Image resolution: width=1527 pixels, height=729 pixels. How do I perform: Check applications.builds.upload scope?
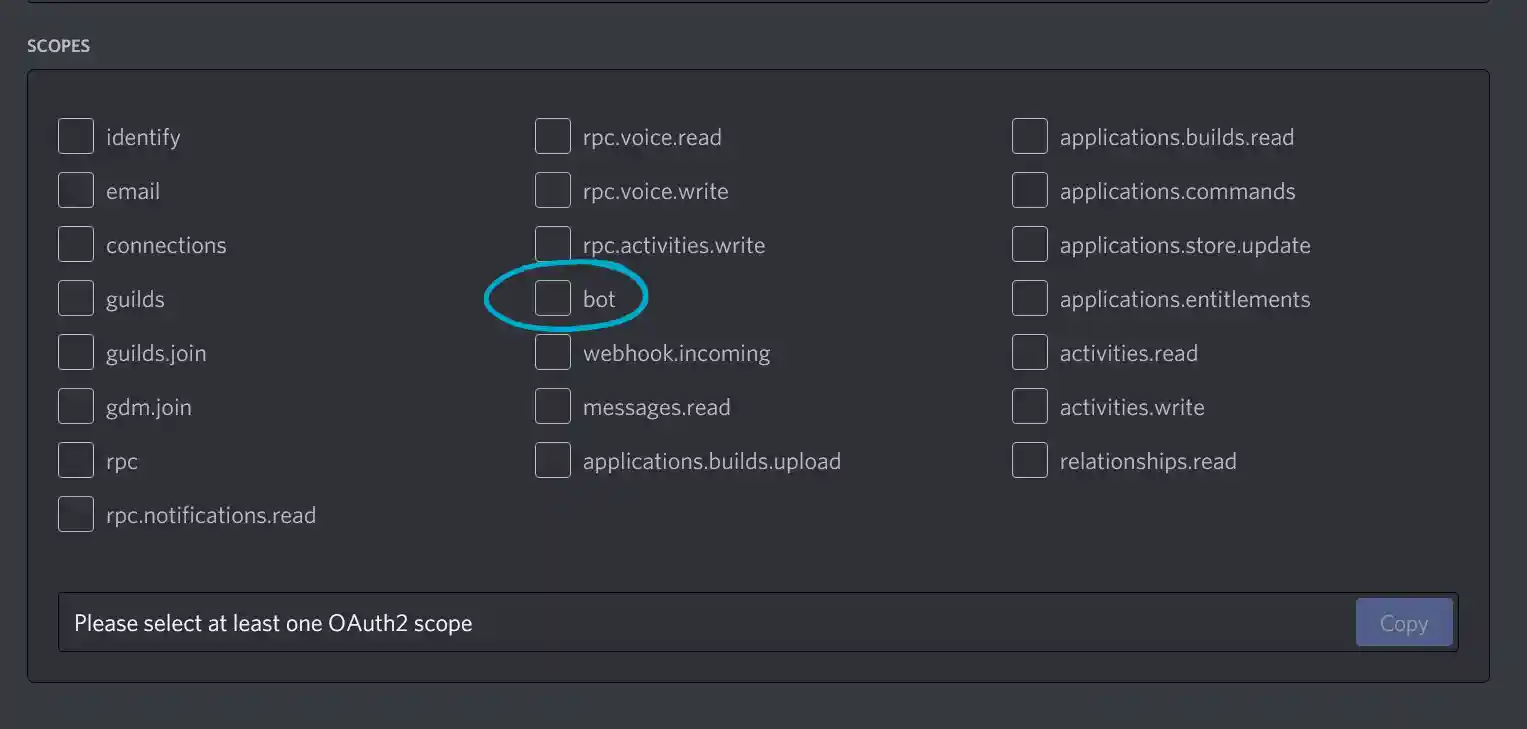click(x=552, y=460)
